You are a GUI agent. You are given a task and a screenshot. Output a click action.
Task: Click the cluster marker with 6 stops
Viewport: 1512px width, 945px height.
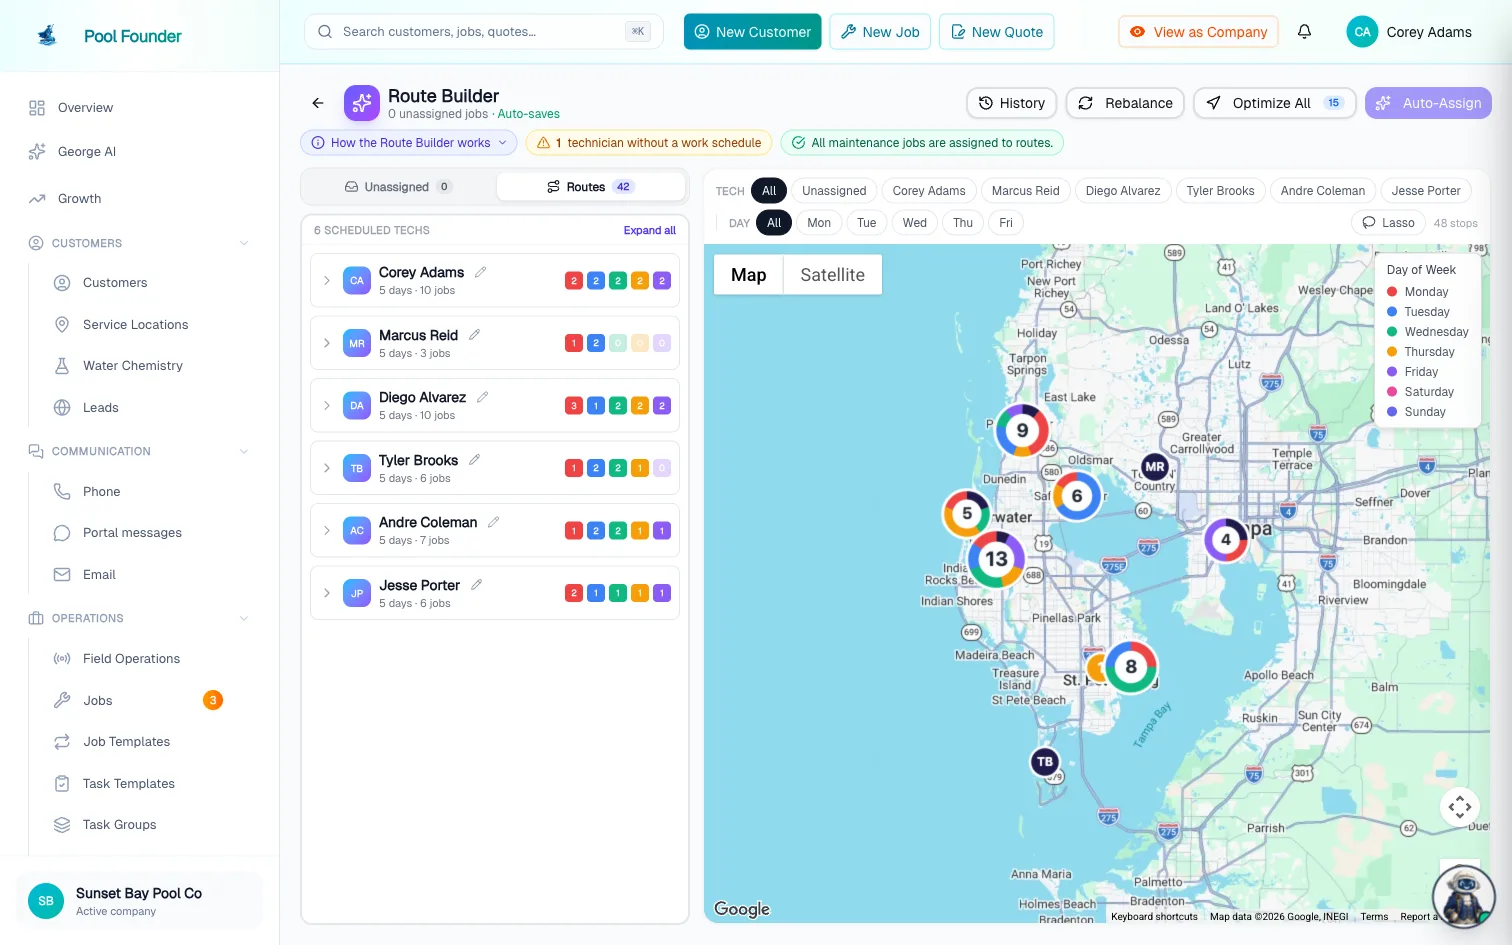click(1077, 496)
